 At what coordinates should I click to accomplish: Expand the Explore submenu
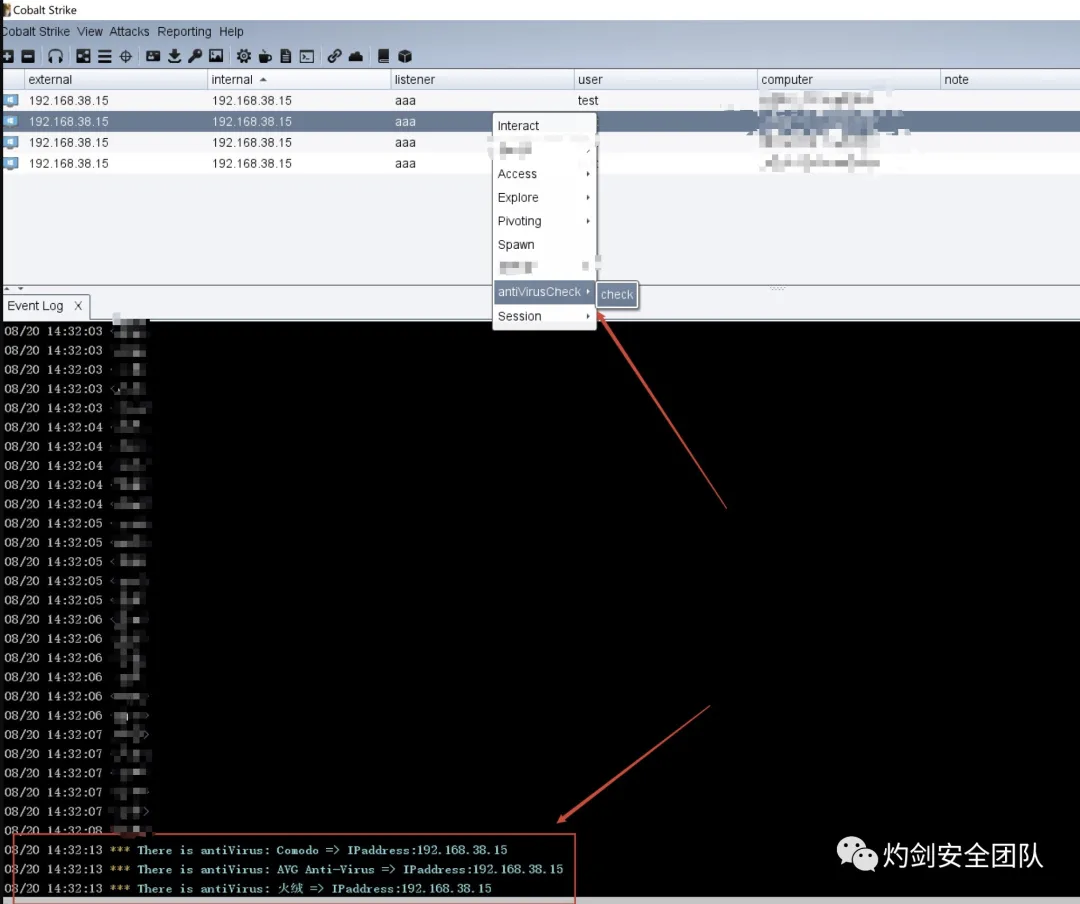(544, 197)
